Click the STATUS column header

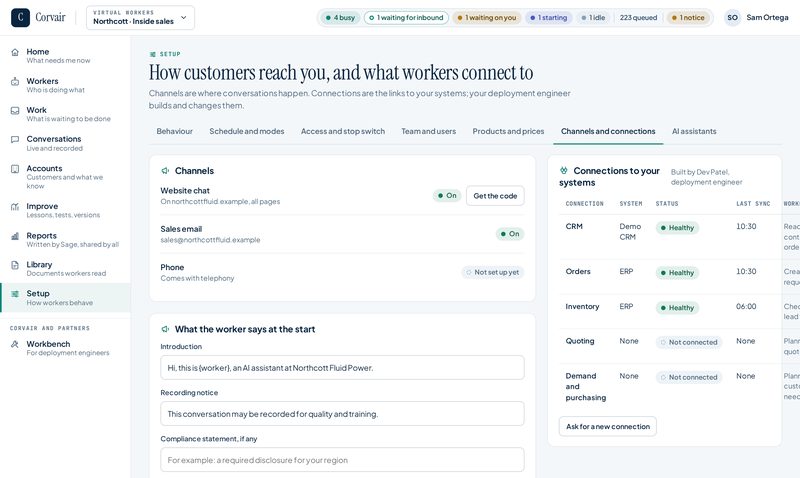(667, 204)
